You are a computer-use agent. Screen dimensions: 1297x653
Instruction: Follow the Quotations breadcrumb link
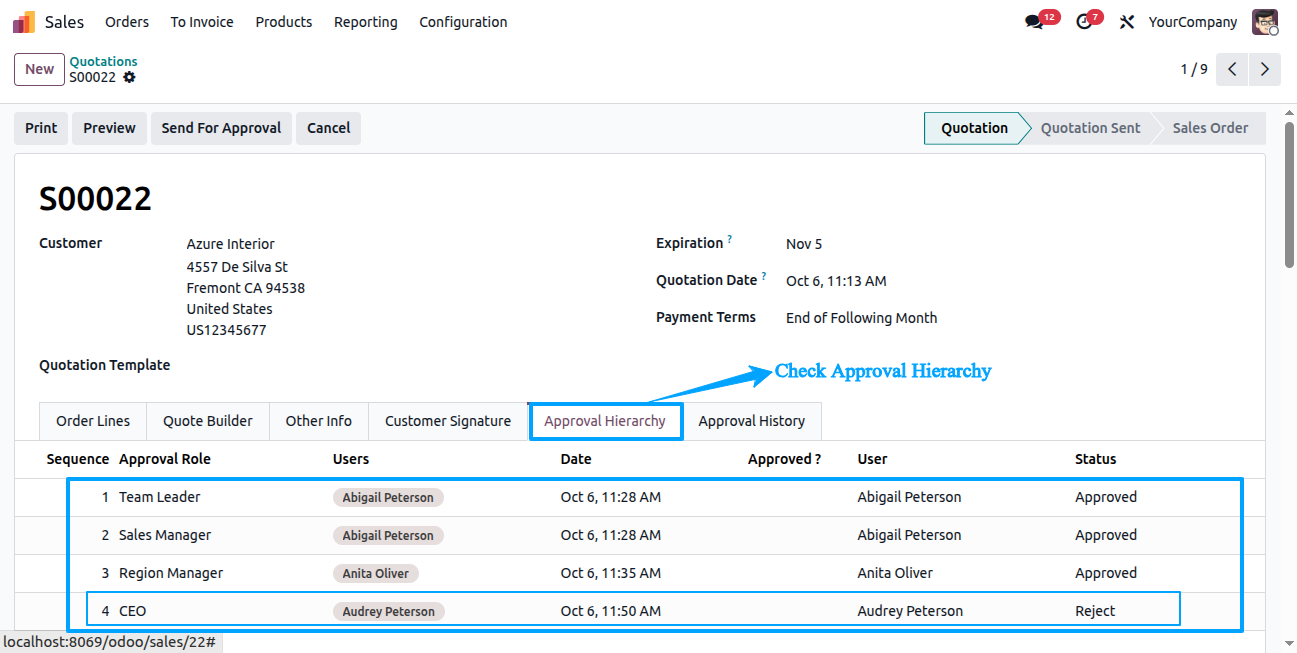click(x=103, y=61)
